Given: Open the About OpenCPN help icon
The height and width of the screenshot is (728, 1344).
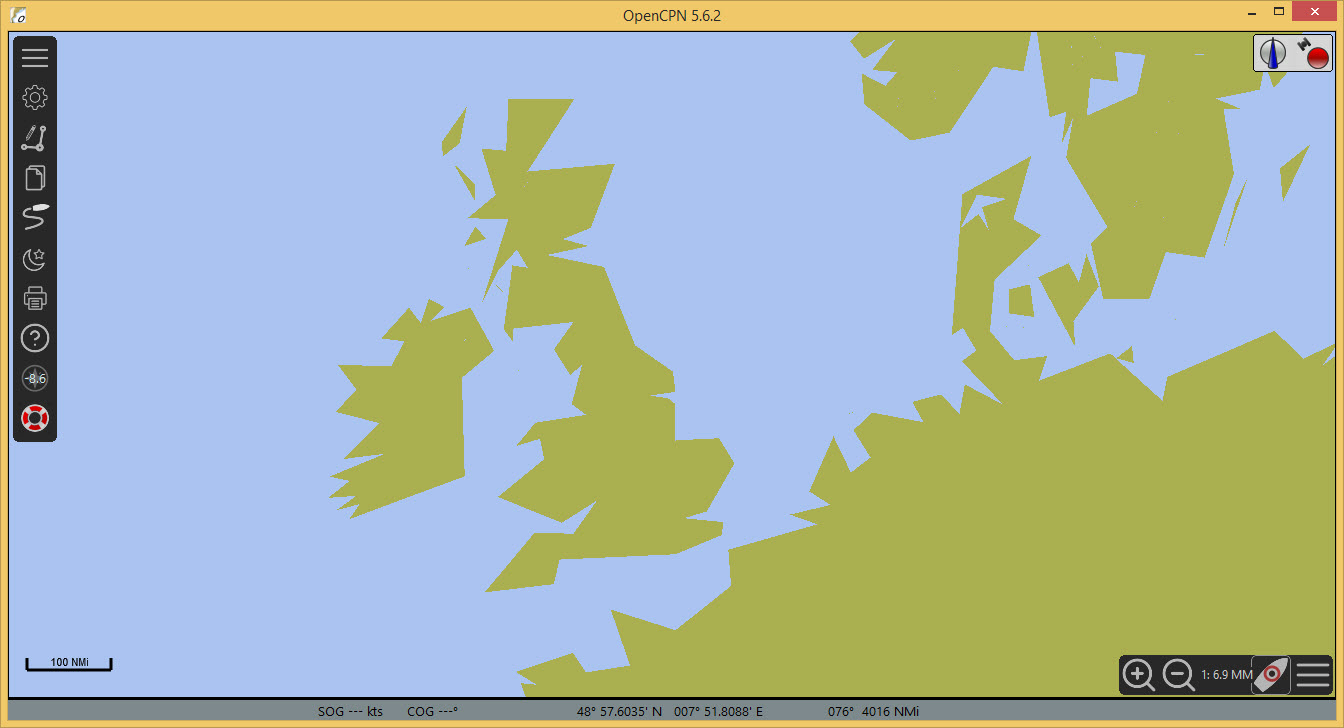Looking at the screenshot, I should [35, 338].
